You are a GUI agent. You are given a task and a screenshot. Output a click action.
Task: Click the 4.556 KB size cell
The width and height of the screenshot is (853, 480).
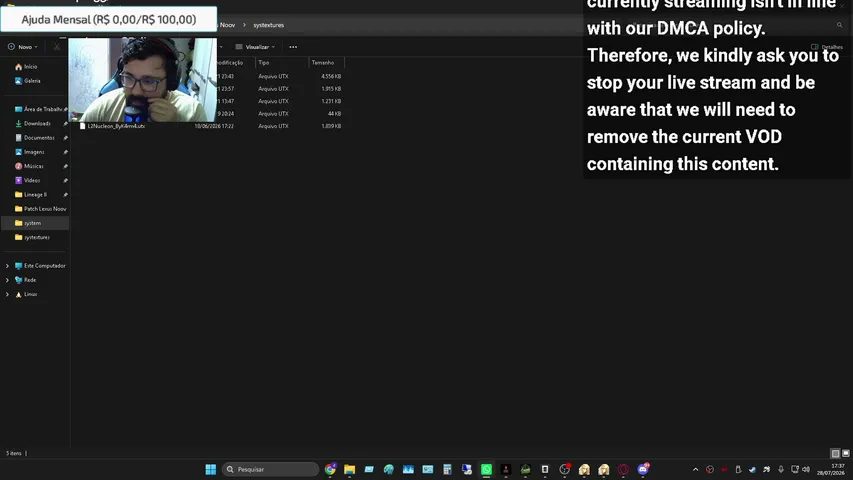[x=331, y=76]
